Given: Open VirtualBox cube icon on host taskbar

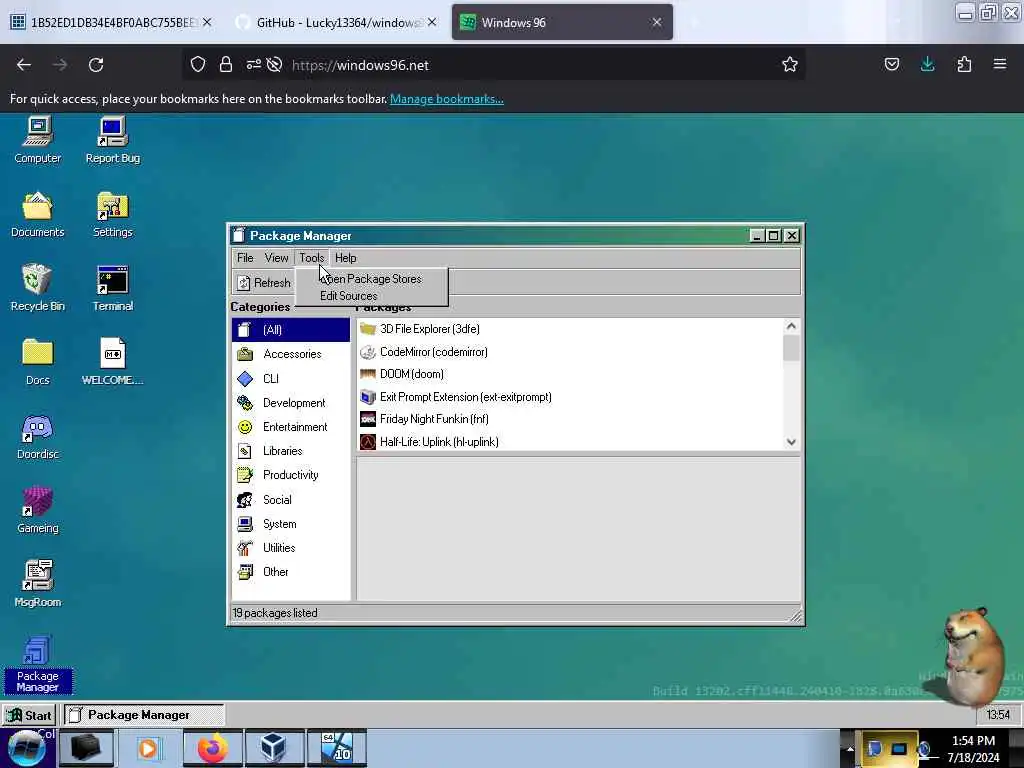Looking at the screenshot, I should (273, 748).
